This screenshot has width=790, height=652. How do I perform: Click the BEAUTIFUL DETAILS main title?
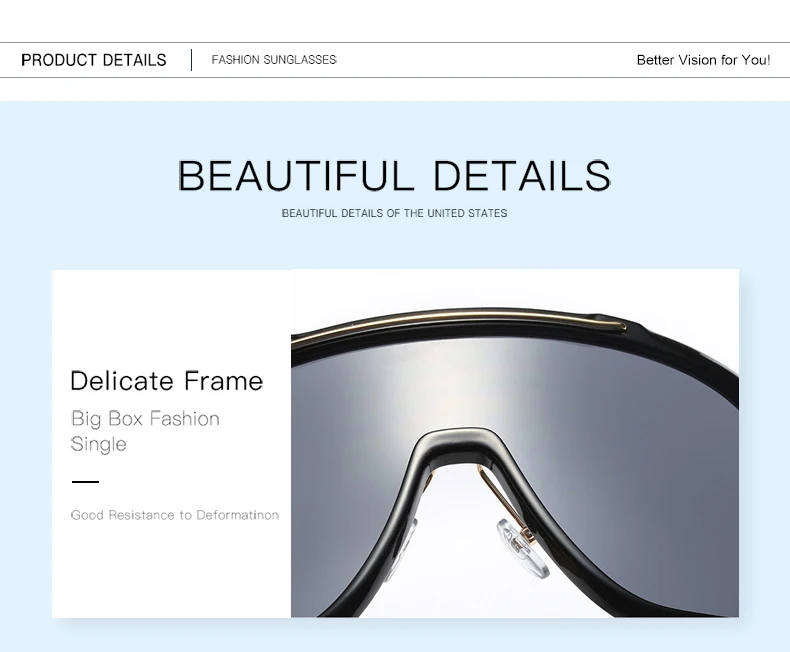[x=394, y=175]
